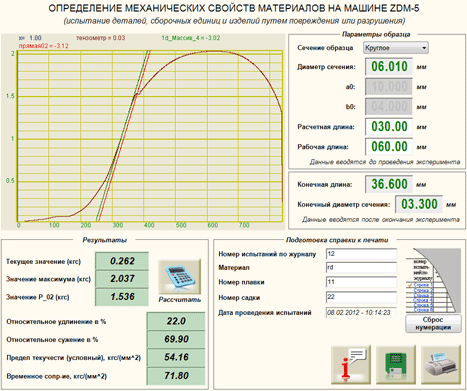
Task: Click the Расчетная длина field 030.00
Action: coord(389,127)
